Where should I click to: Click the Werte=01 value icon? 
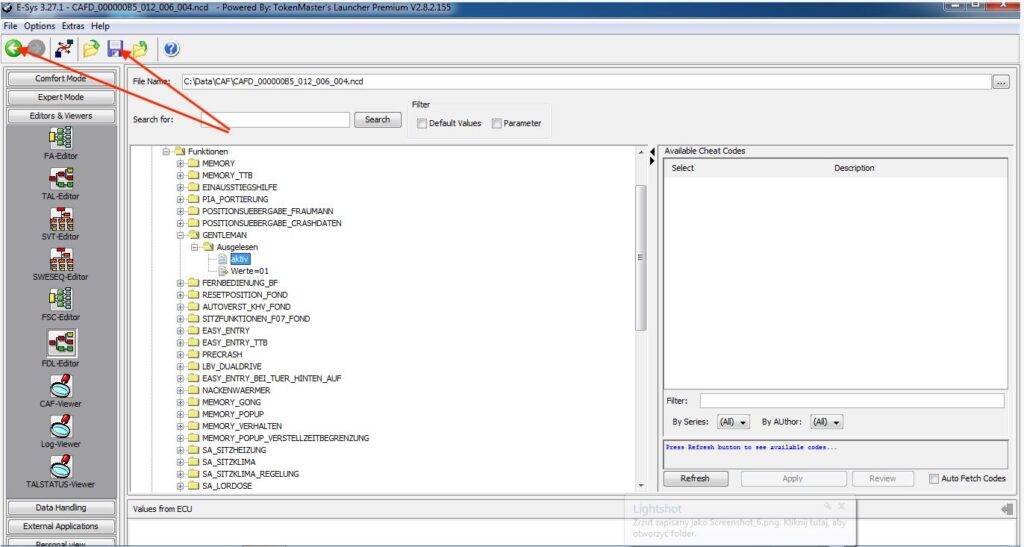223,271
